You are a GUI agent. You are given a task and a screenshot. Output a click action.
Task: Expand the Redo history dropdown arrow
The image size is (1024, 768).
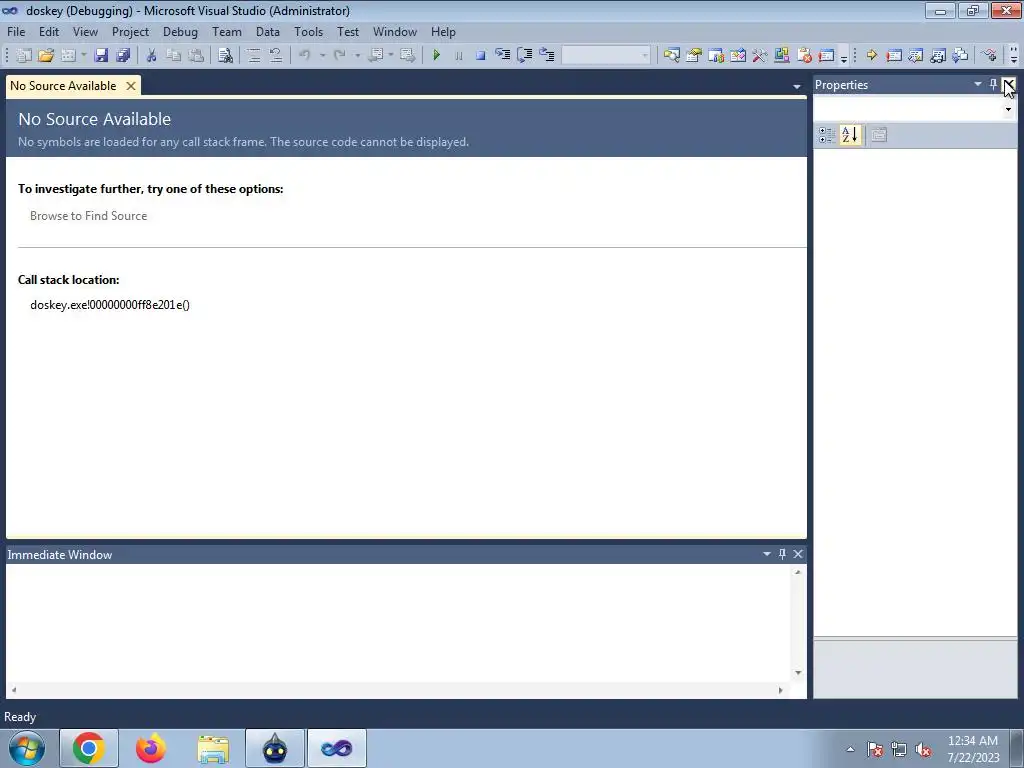[357, 56]
